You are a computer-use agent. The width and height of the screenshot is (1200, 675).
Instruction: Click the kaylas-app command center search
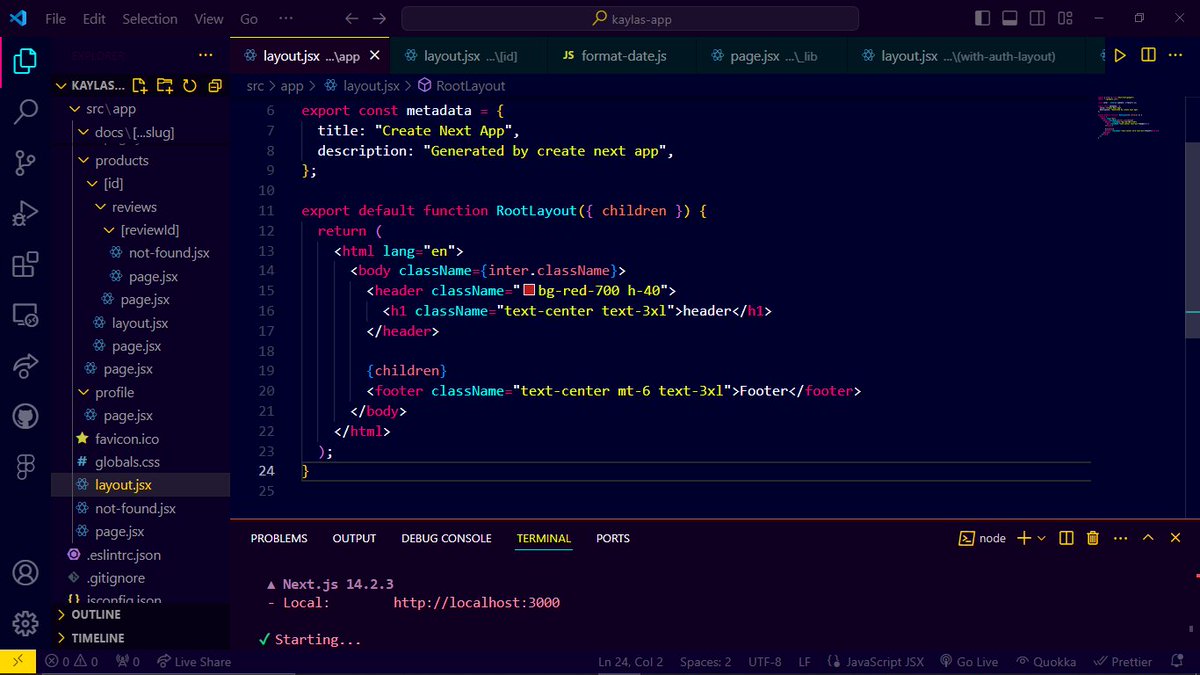pyautogui.click(x=630, y=19)
